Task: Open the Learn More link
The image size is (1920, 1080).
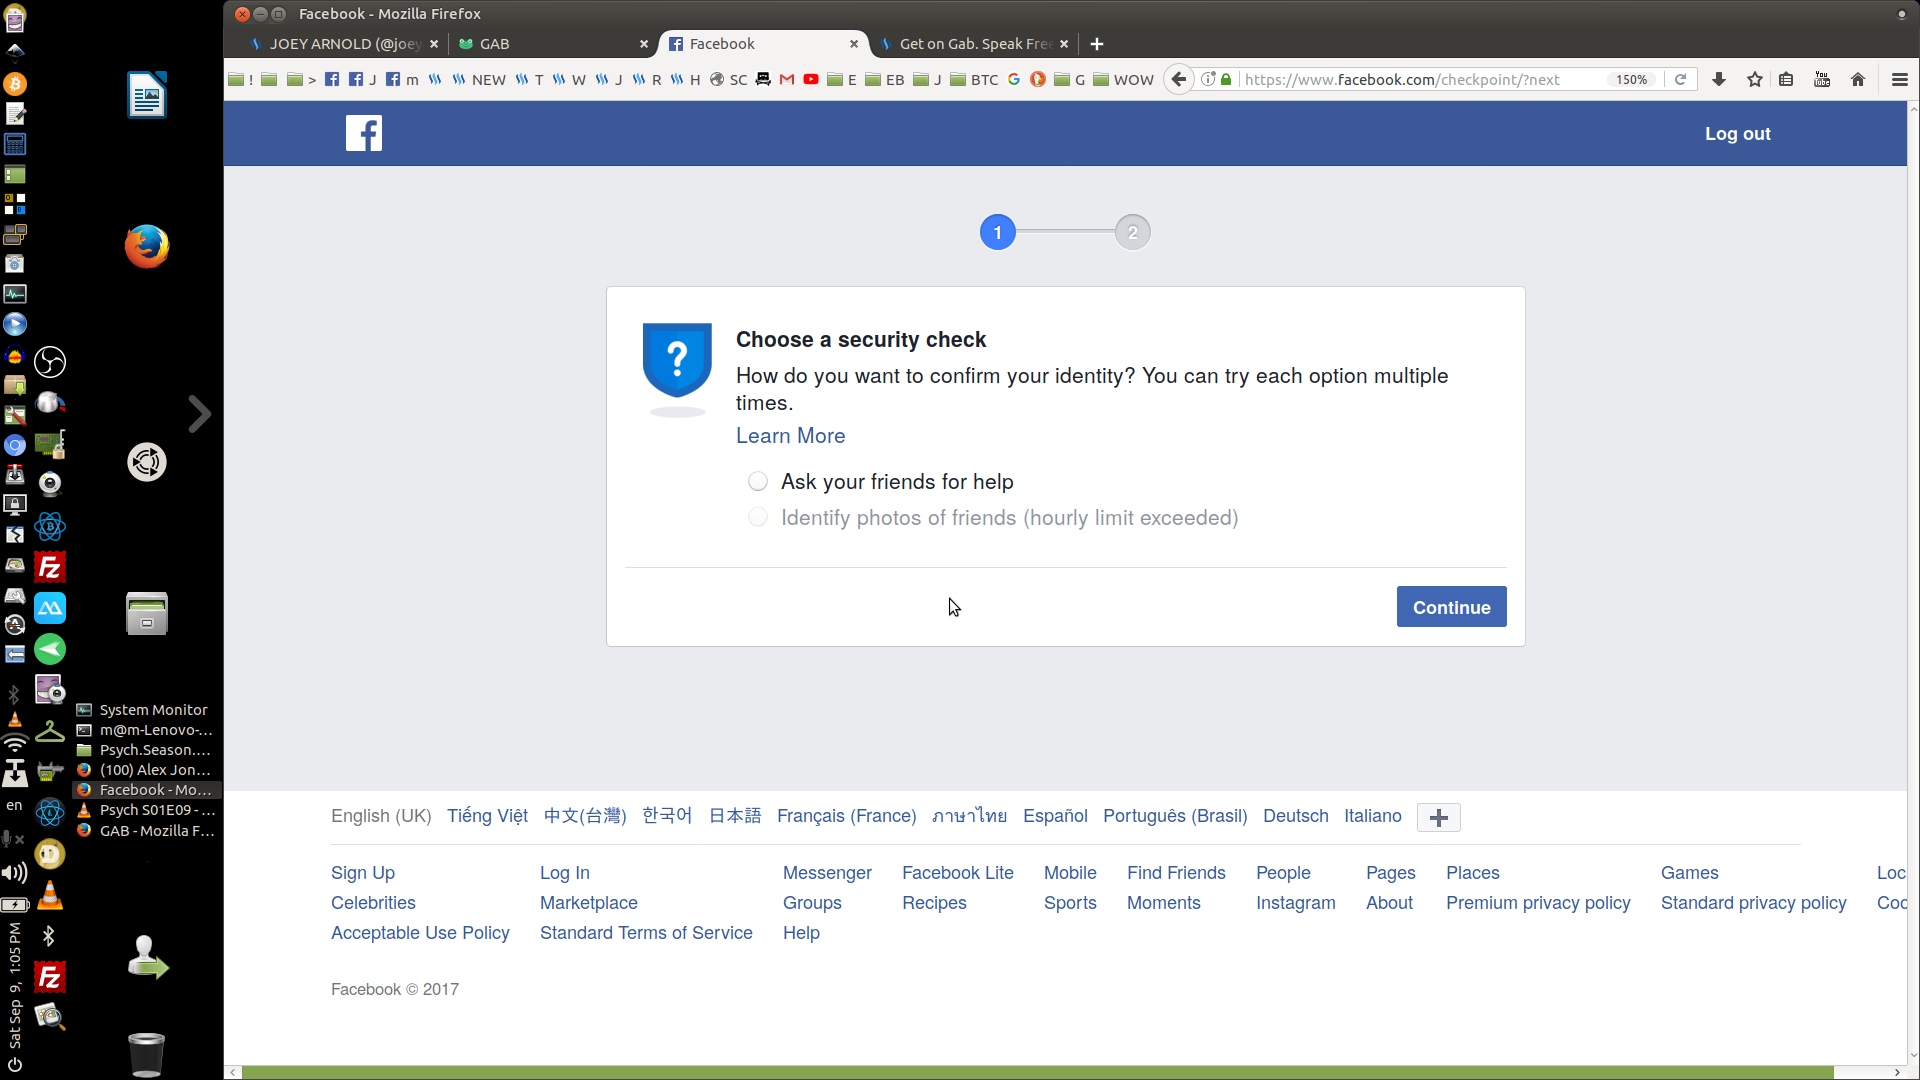Action: [790, 436]
